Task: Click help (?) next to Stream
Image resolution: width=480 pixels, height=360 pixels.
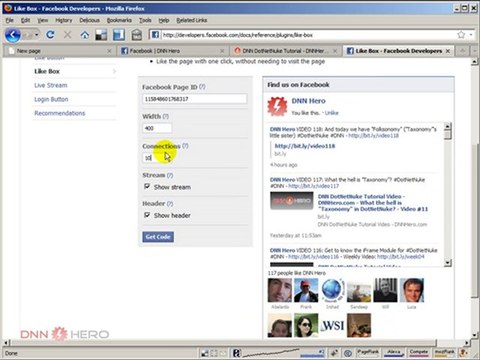Action: pyautogui.click(x=170, y=175)
